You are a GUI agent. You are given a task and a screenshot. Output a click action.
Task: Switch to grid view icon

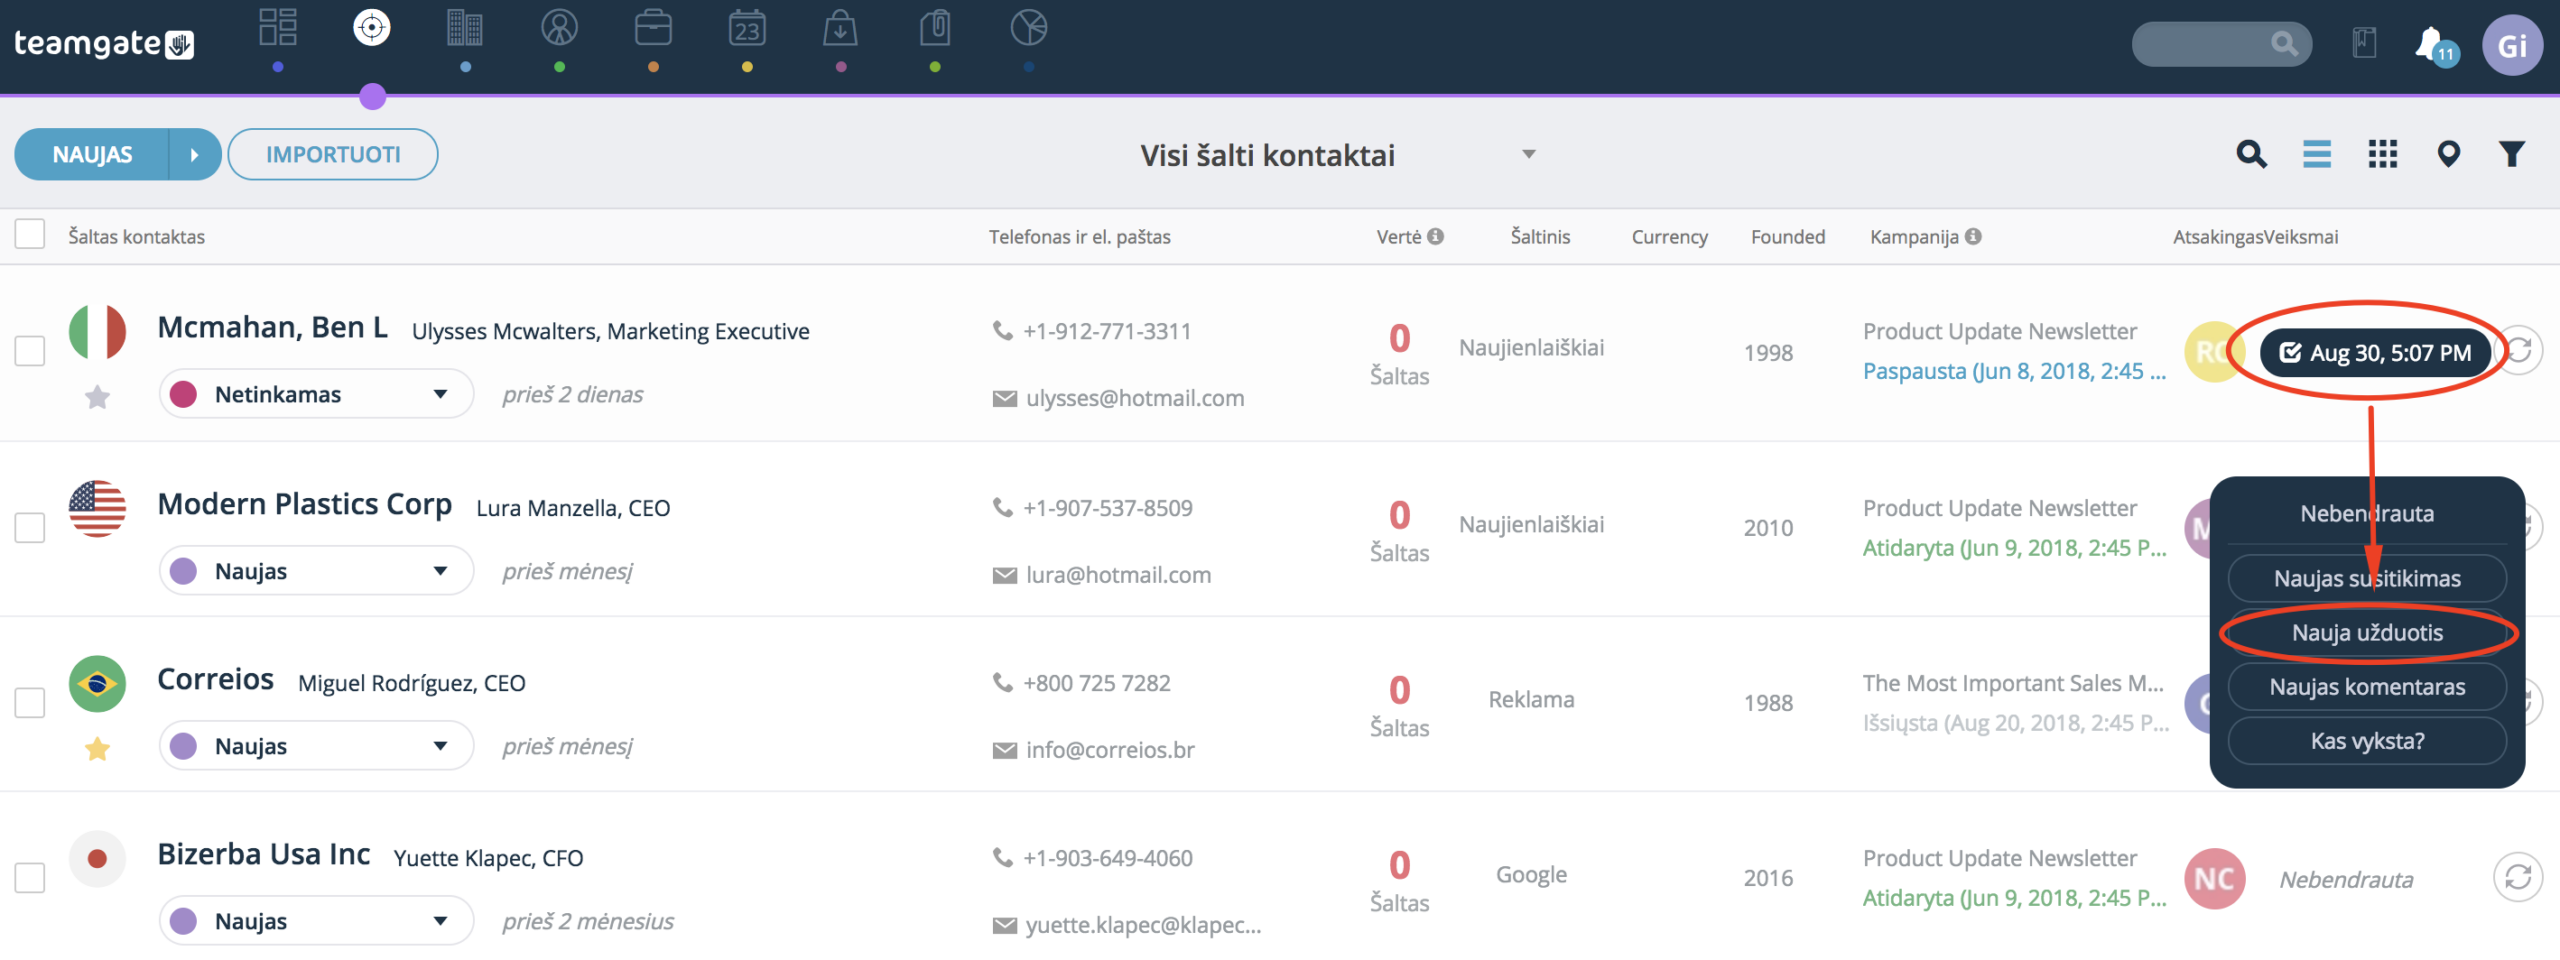tap(2383, 154)
